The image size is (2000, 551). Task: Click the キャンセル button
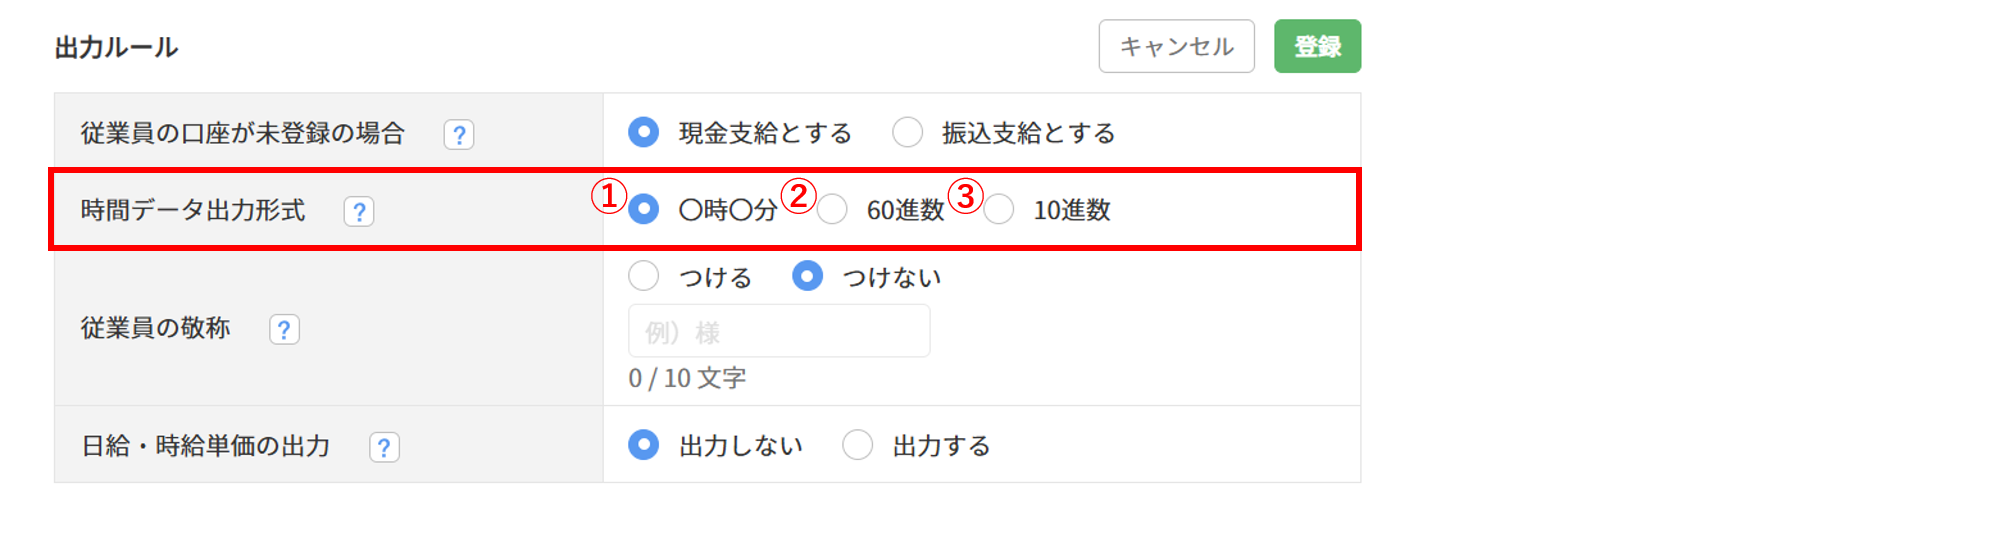[1176, 46]
